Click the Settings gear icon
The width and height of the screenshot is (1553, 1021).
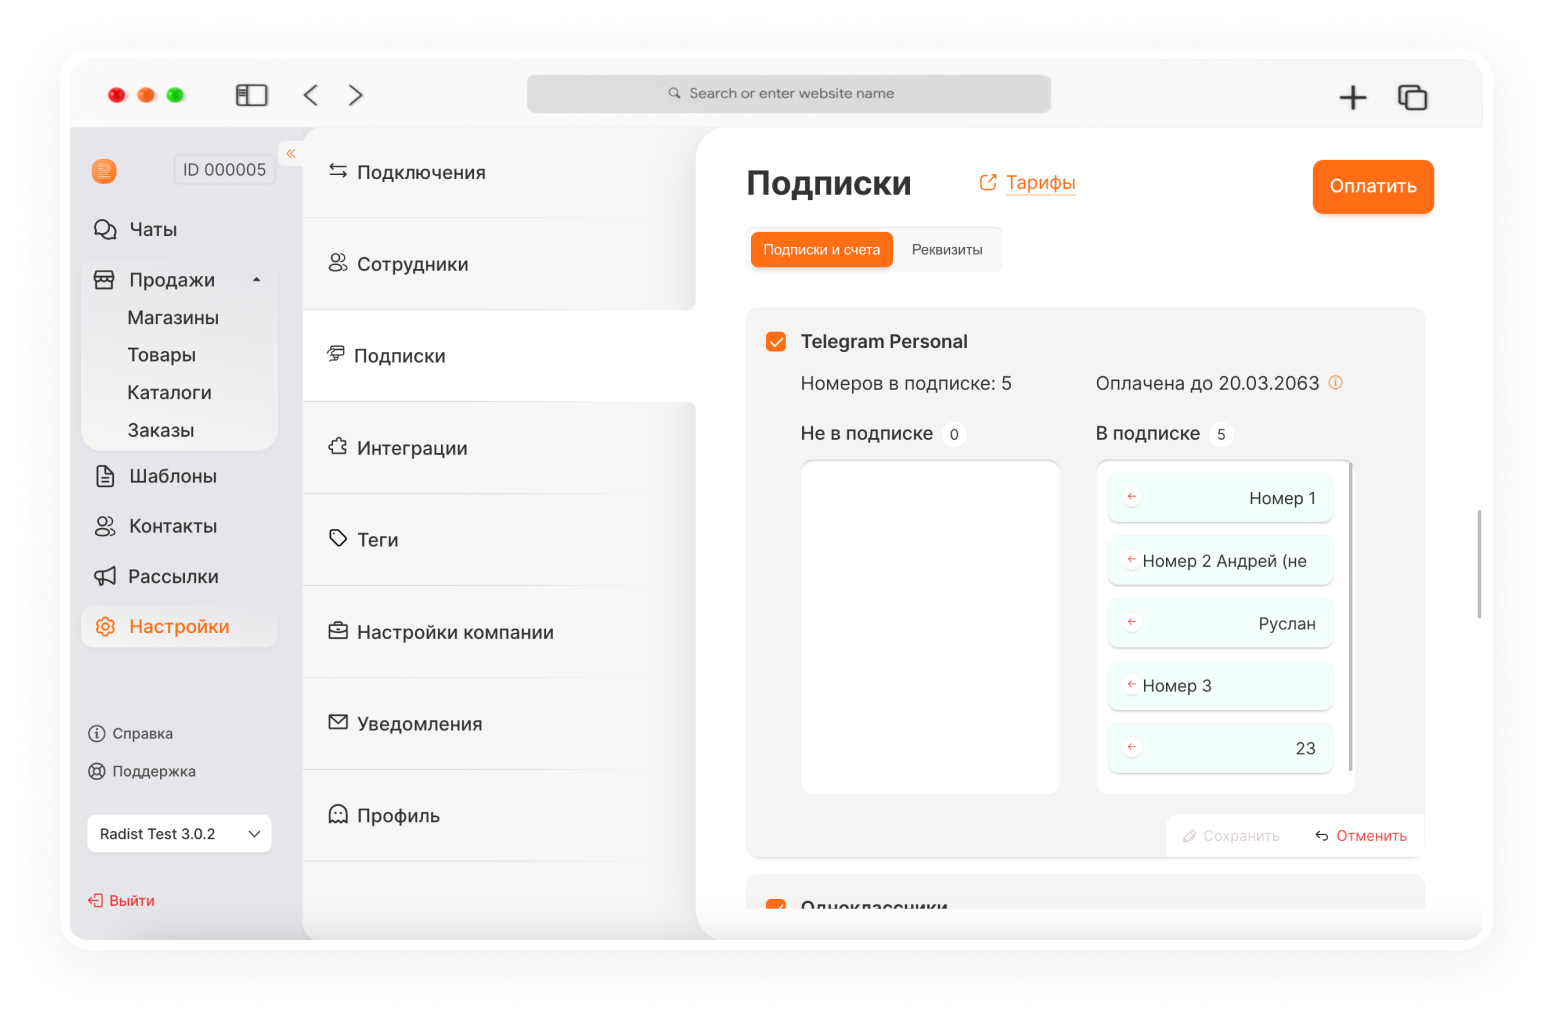(105, 627)
